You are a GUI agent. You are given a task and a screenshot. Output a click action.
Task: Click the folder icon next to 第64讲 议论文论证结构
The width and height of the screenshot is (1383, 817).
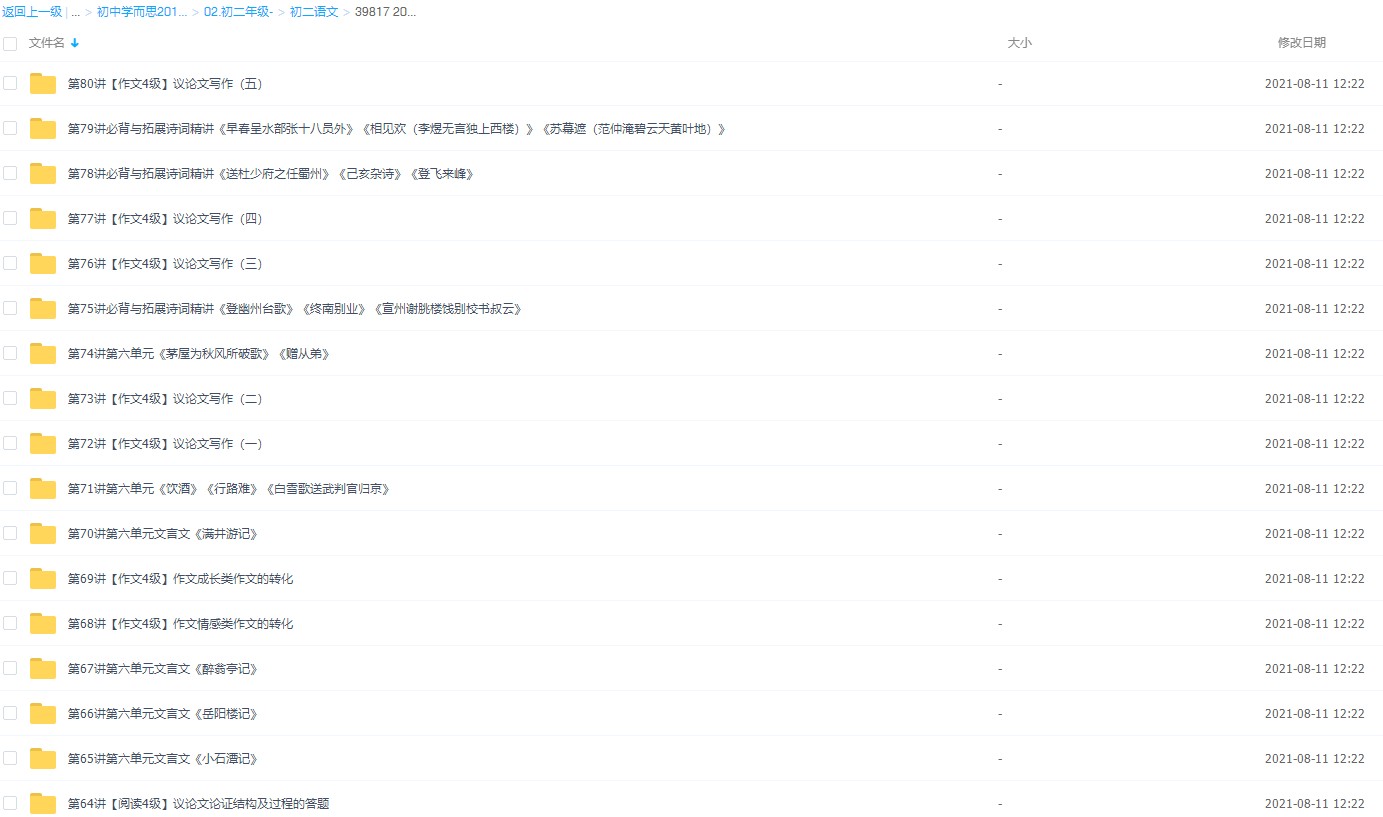point(41,803)
